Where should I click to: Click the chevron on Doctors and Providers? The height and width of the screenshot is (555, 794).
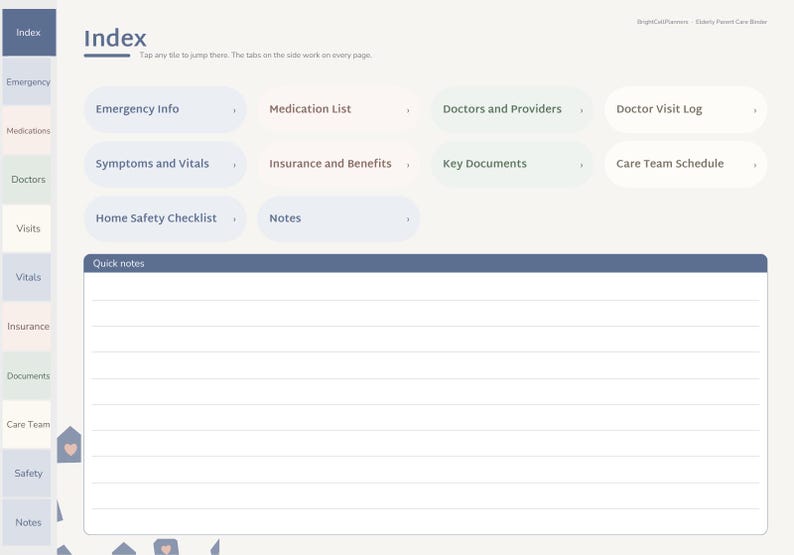pyautogui.click(x=581, y=110)
